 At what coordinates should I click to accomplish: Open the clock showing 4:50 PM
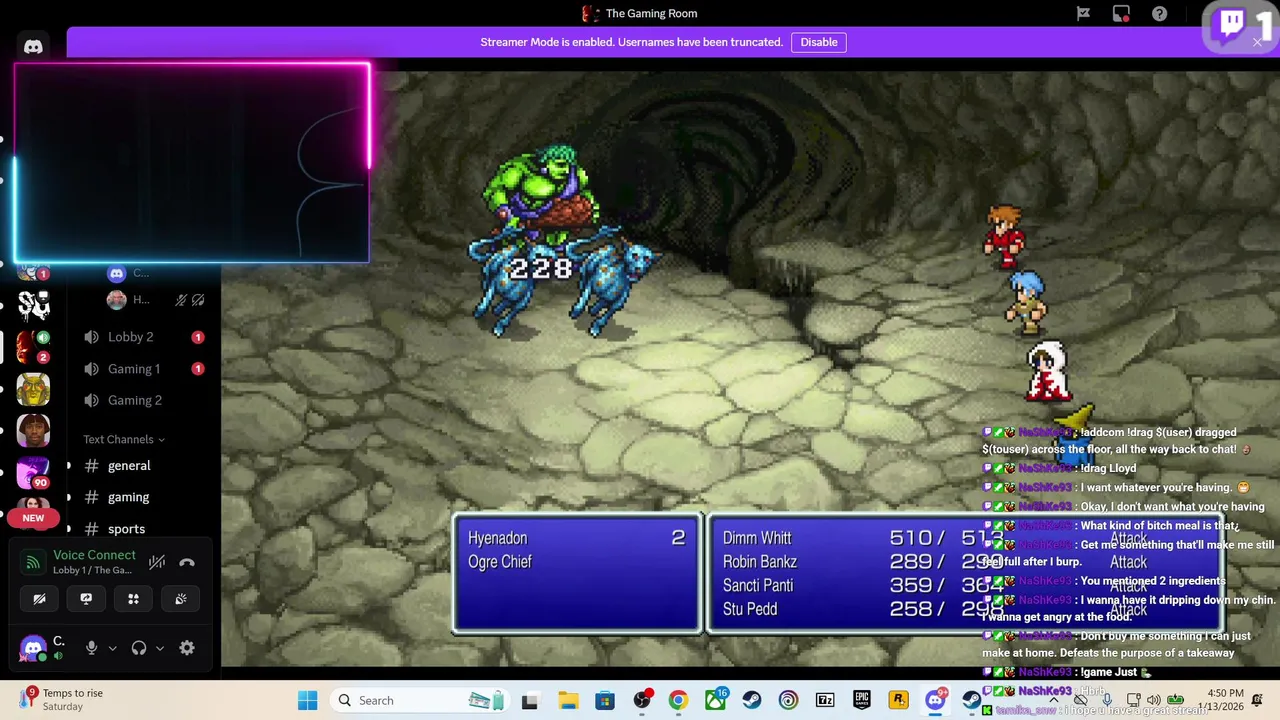pyautogui.click(x=1225, y=700)
